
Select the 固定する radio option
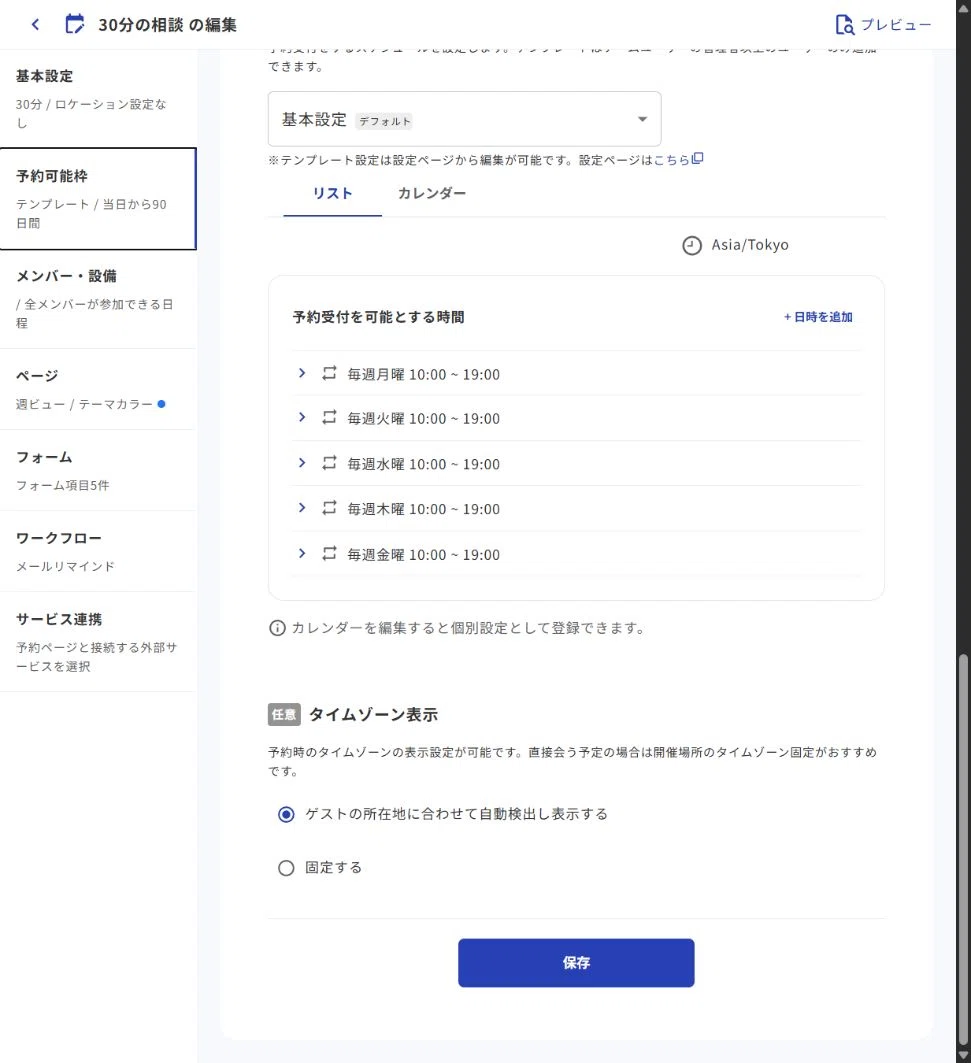click(286, 868)
